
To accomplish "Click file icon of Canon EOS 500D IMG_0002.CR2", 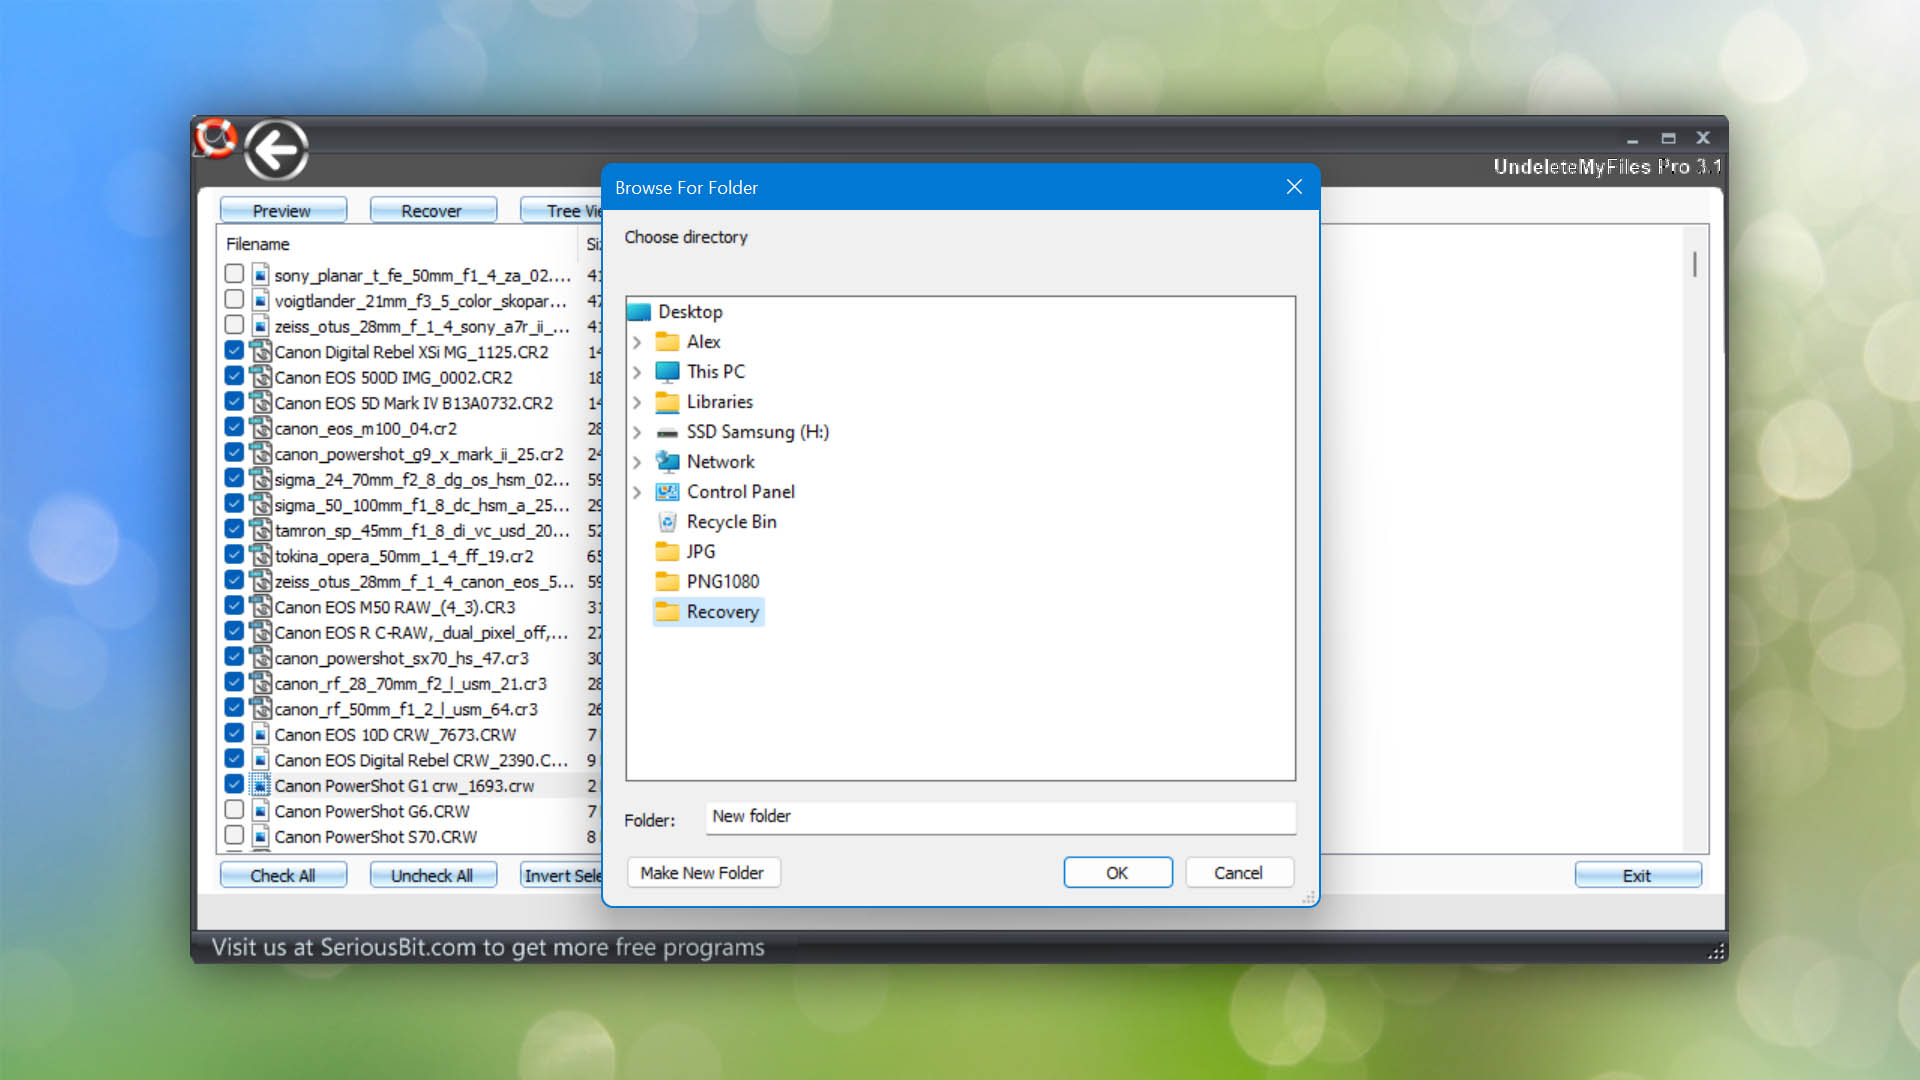I will (x=260, y=377).
